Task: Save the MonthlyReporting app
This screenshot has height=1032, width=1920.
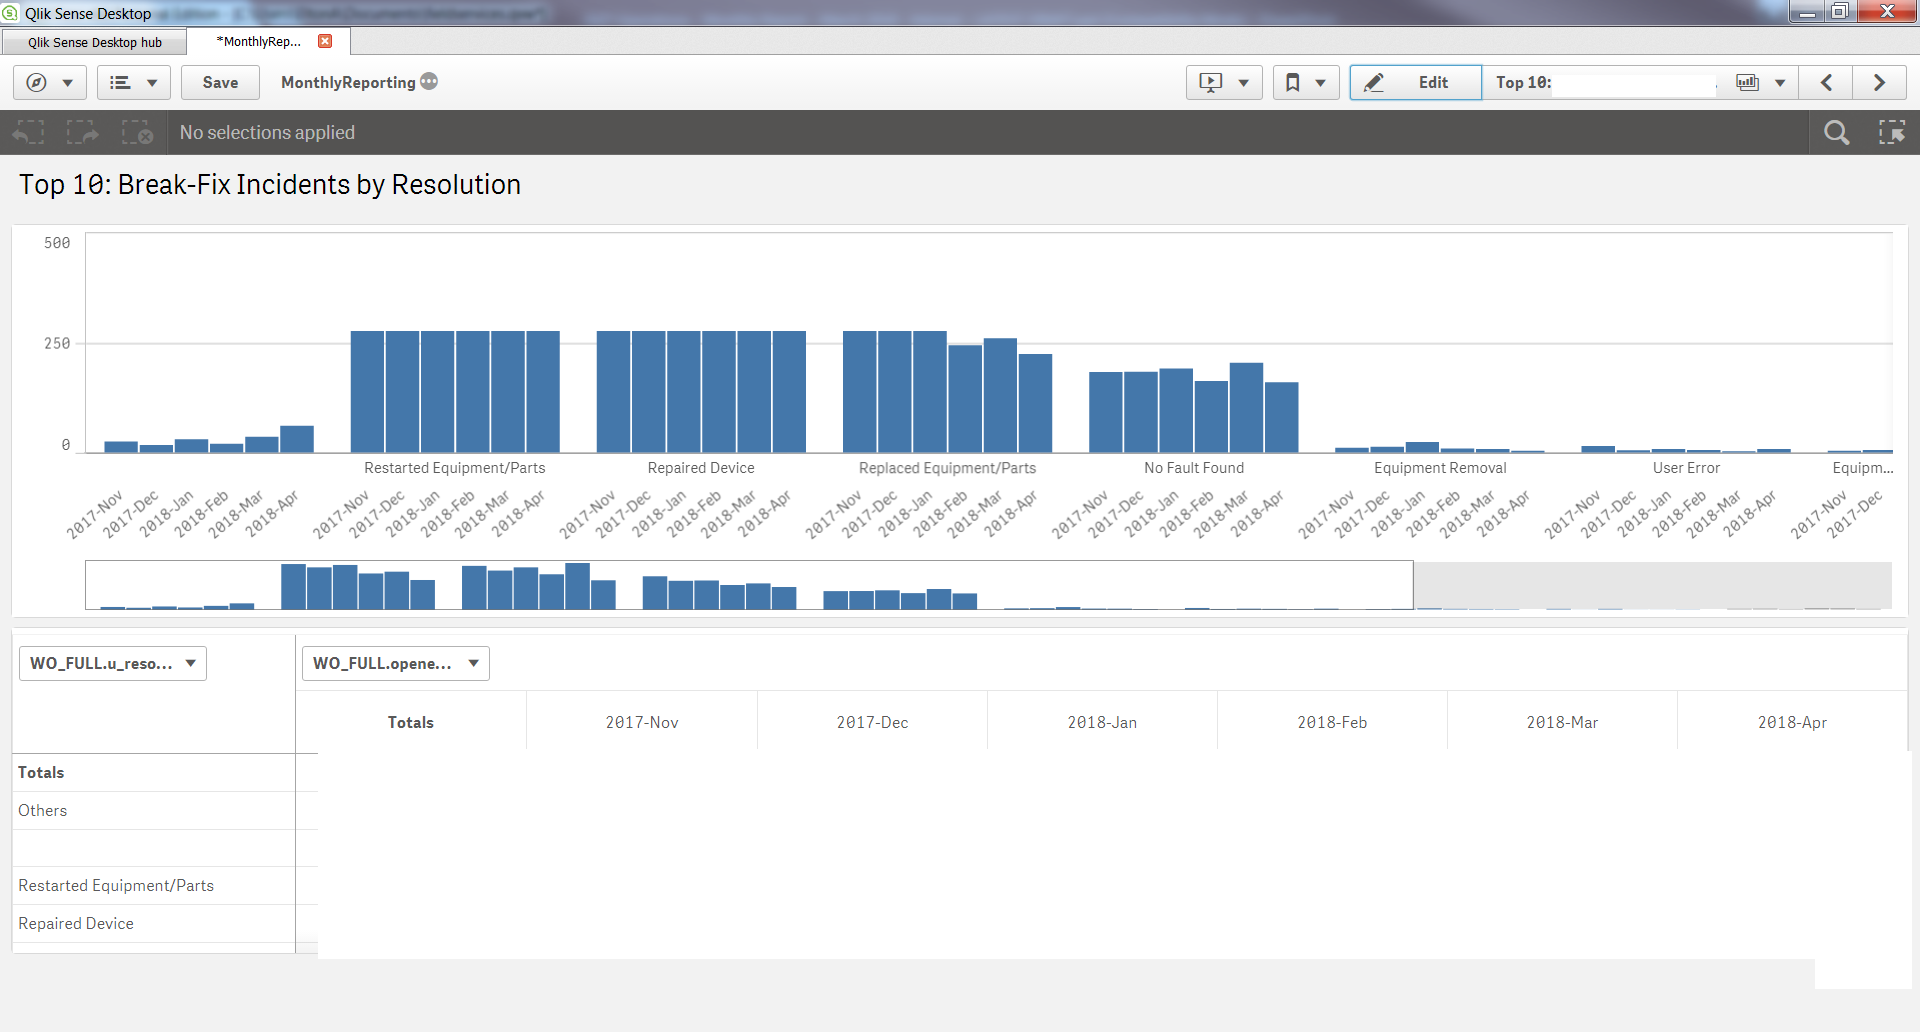Action: coord(220,83)
